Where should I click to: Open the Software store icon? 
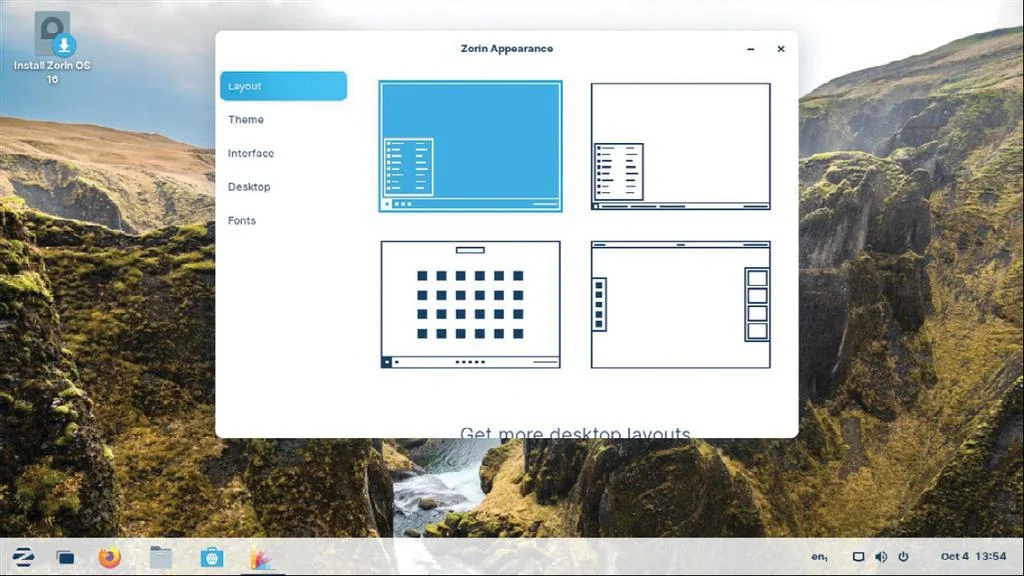click(x=212, y=557)
